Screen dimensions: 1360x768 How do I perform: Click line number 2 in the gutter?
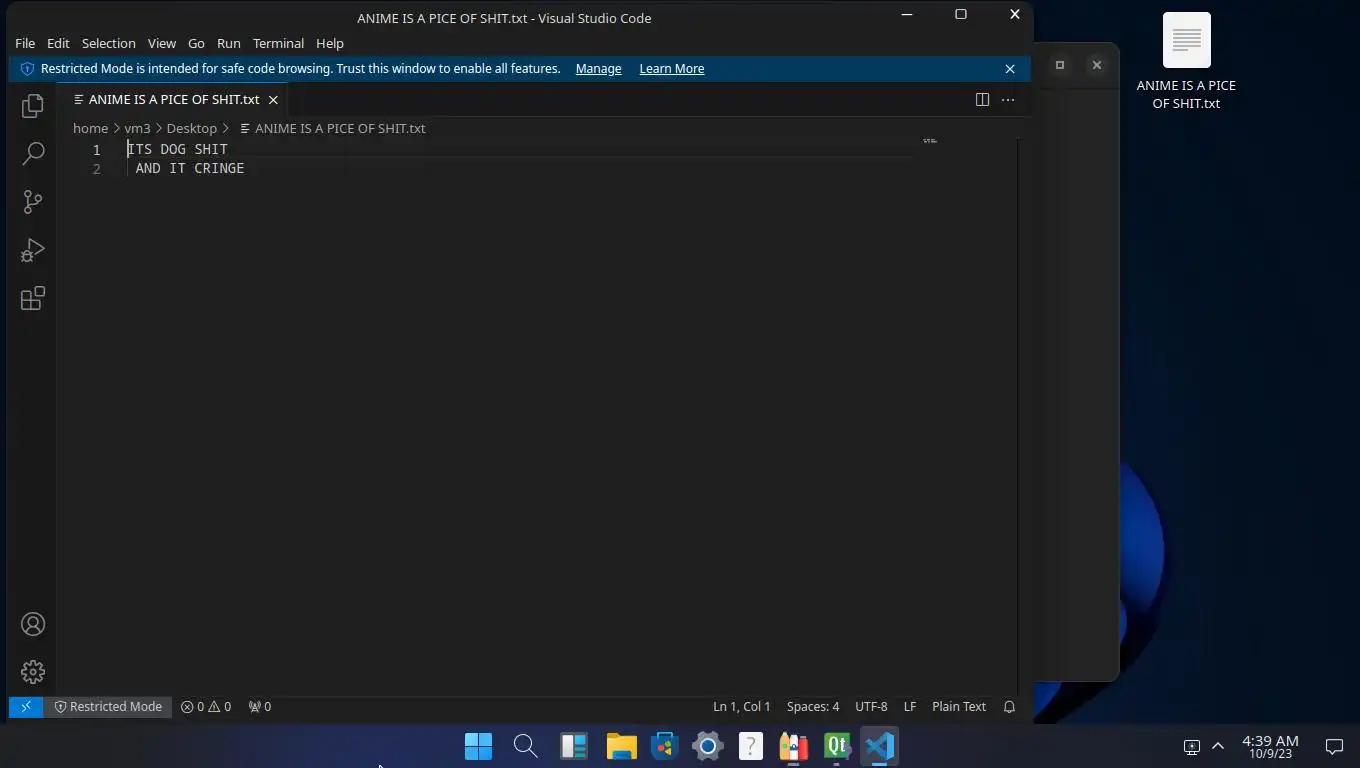pos(97,169)
